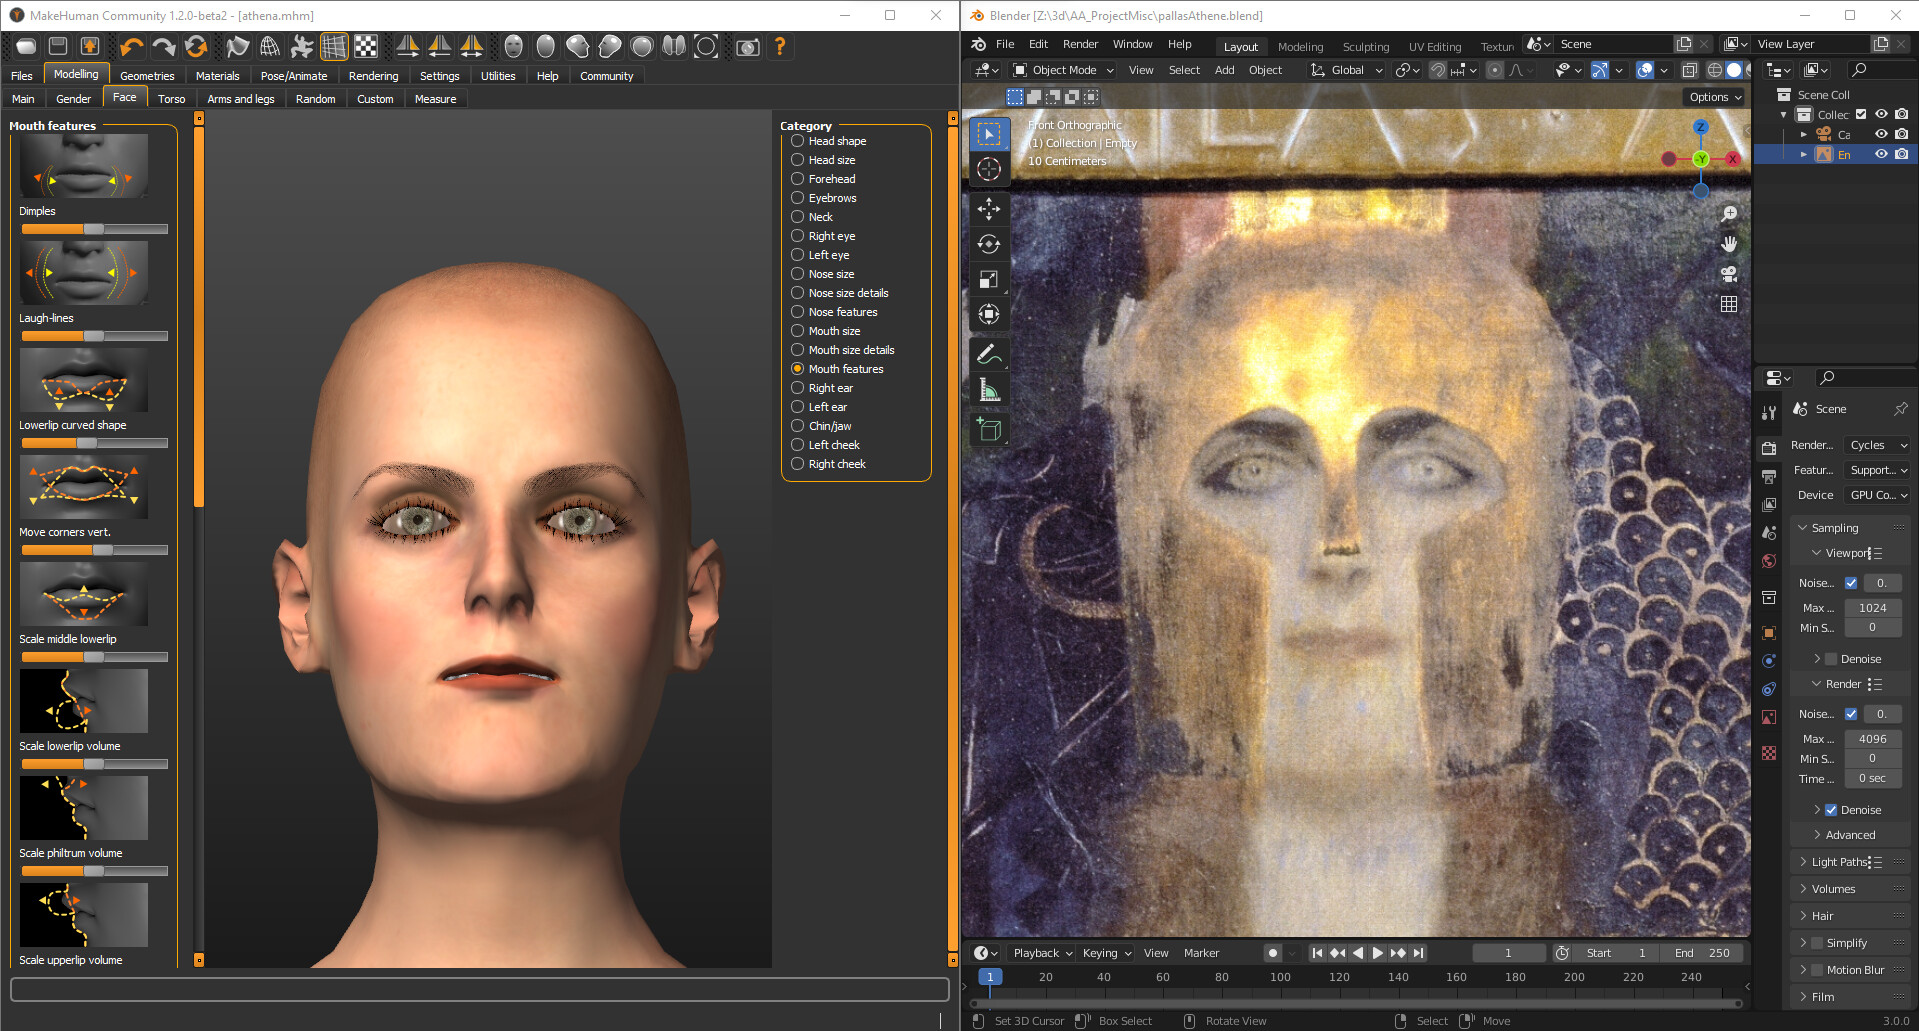Click the MakeHuman save file icon

[x=58, y=46]
